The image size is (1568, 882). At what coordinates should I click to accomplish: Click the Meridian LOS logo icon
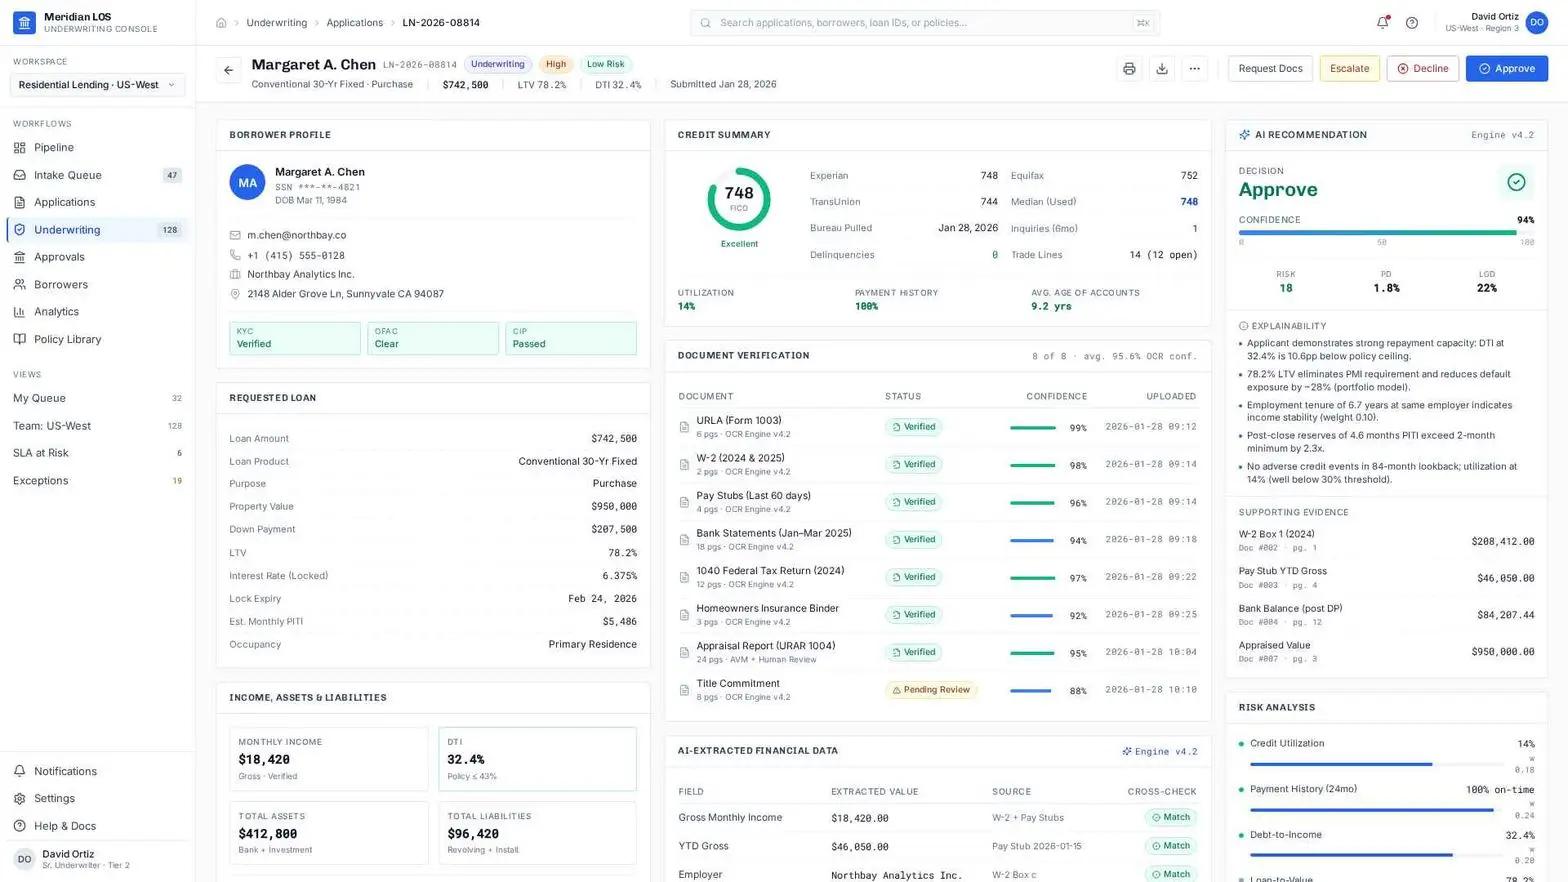pos(24,22)
